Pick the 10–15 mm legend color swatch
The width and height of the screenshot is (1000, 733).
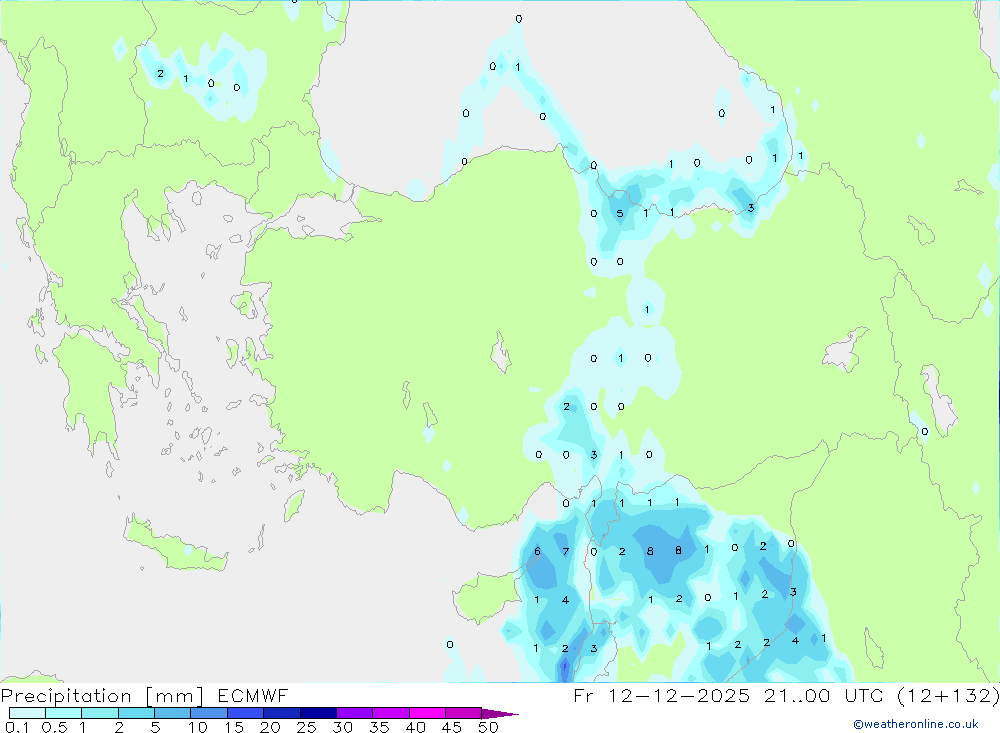click(x=209, y=713)
